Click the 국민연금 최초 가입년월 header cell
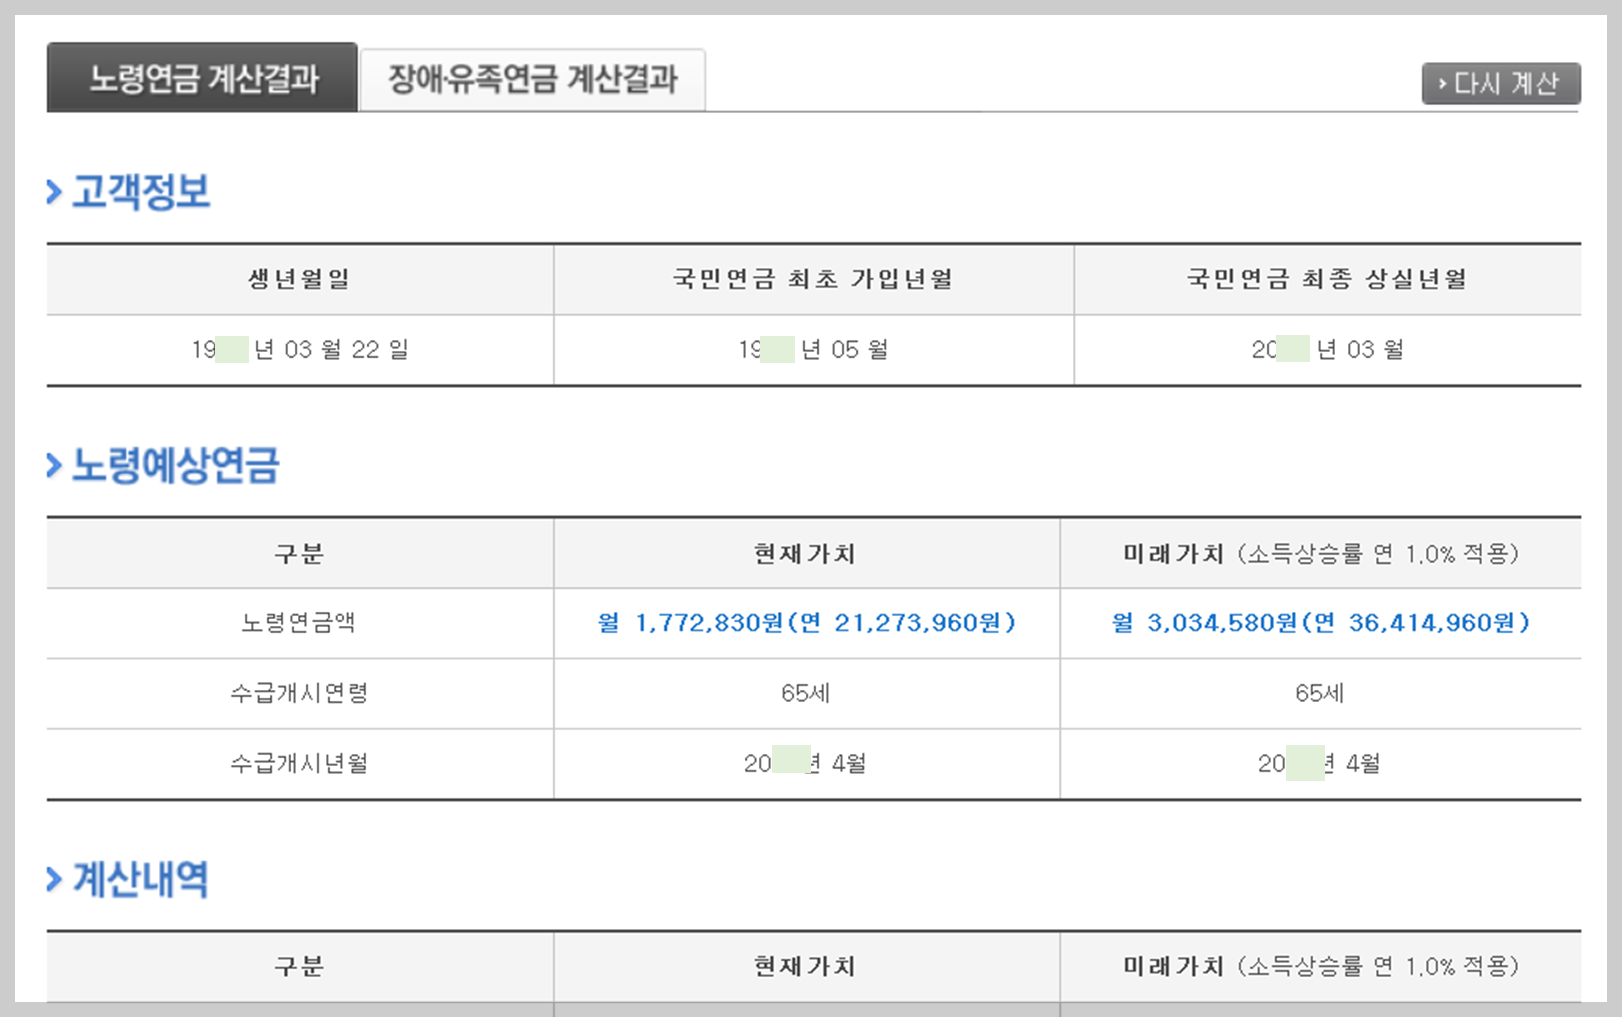 click(811, 280)
